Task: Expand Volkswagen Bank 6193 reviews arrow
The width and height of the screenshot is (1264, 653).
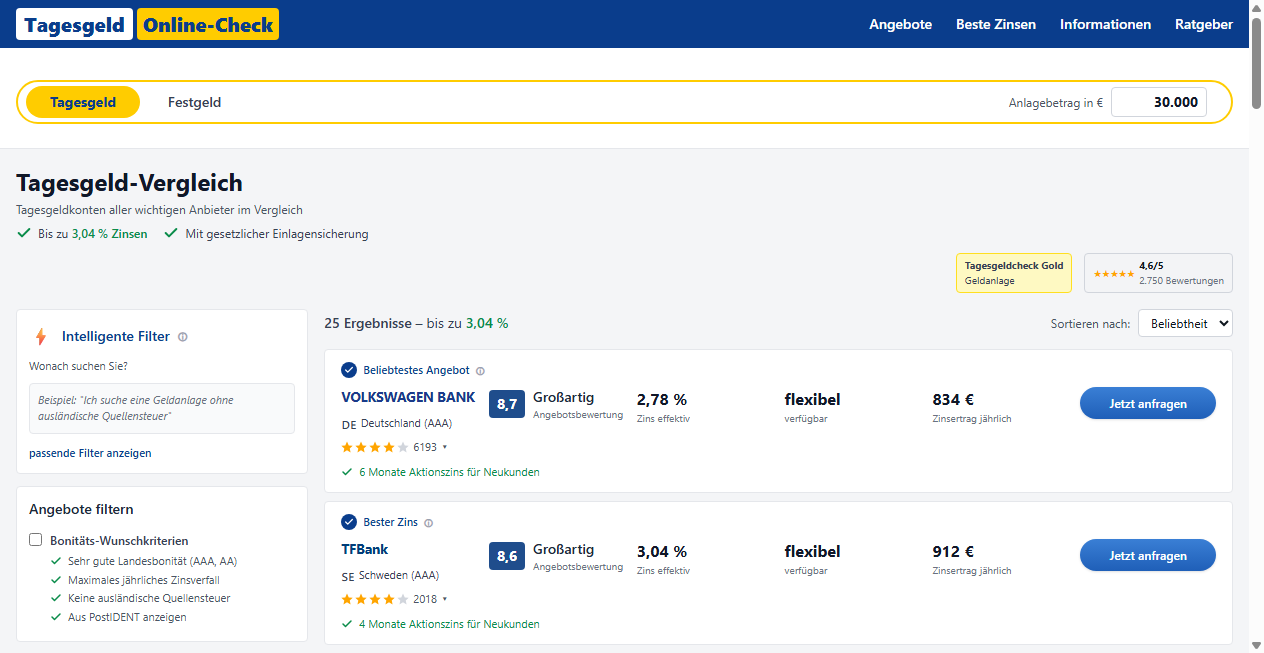Action: point(445,447)
